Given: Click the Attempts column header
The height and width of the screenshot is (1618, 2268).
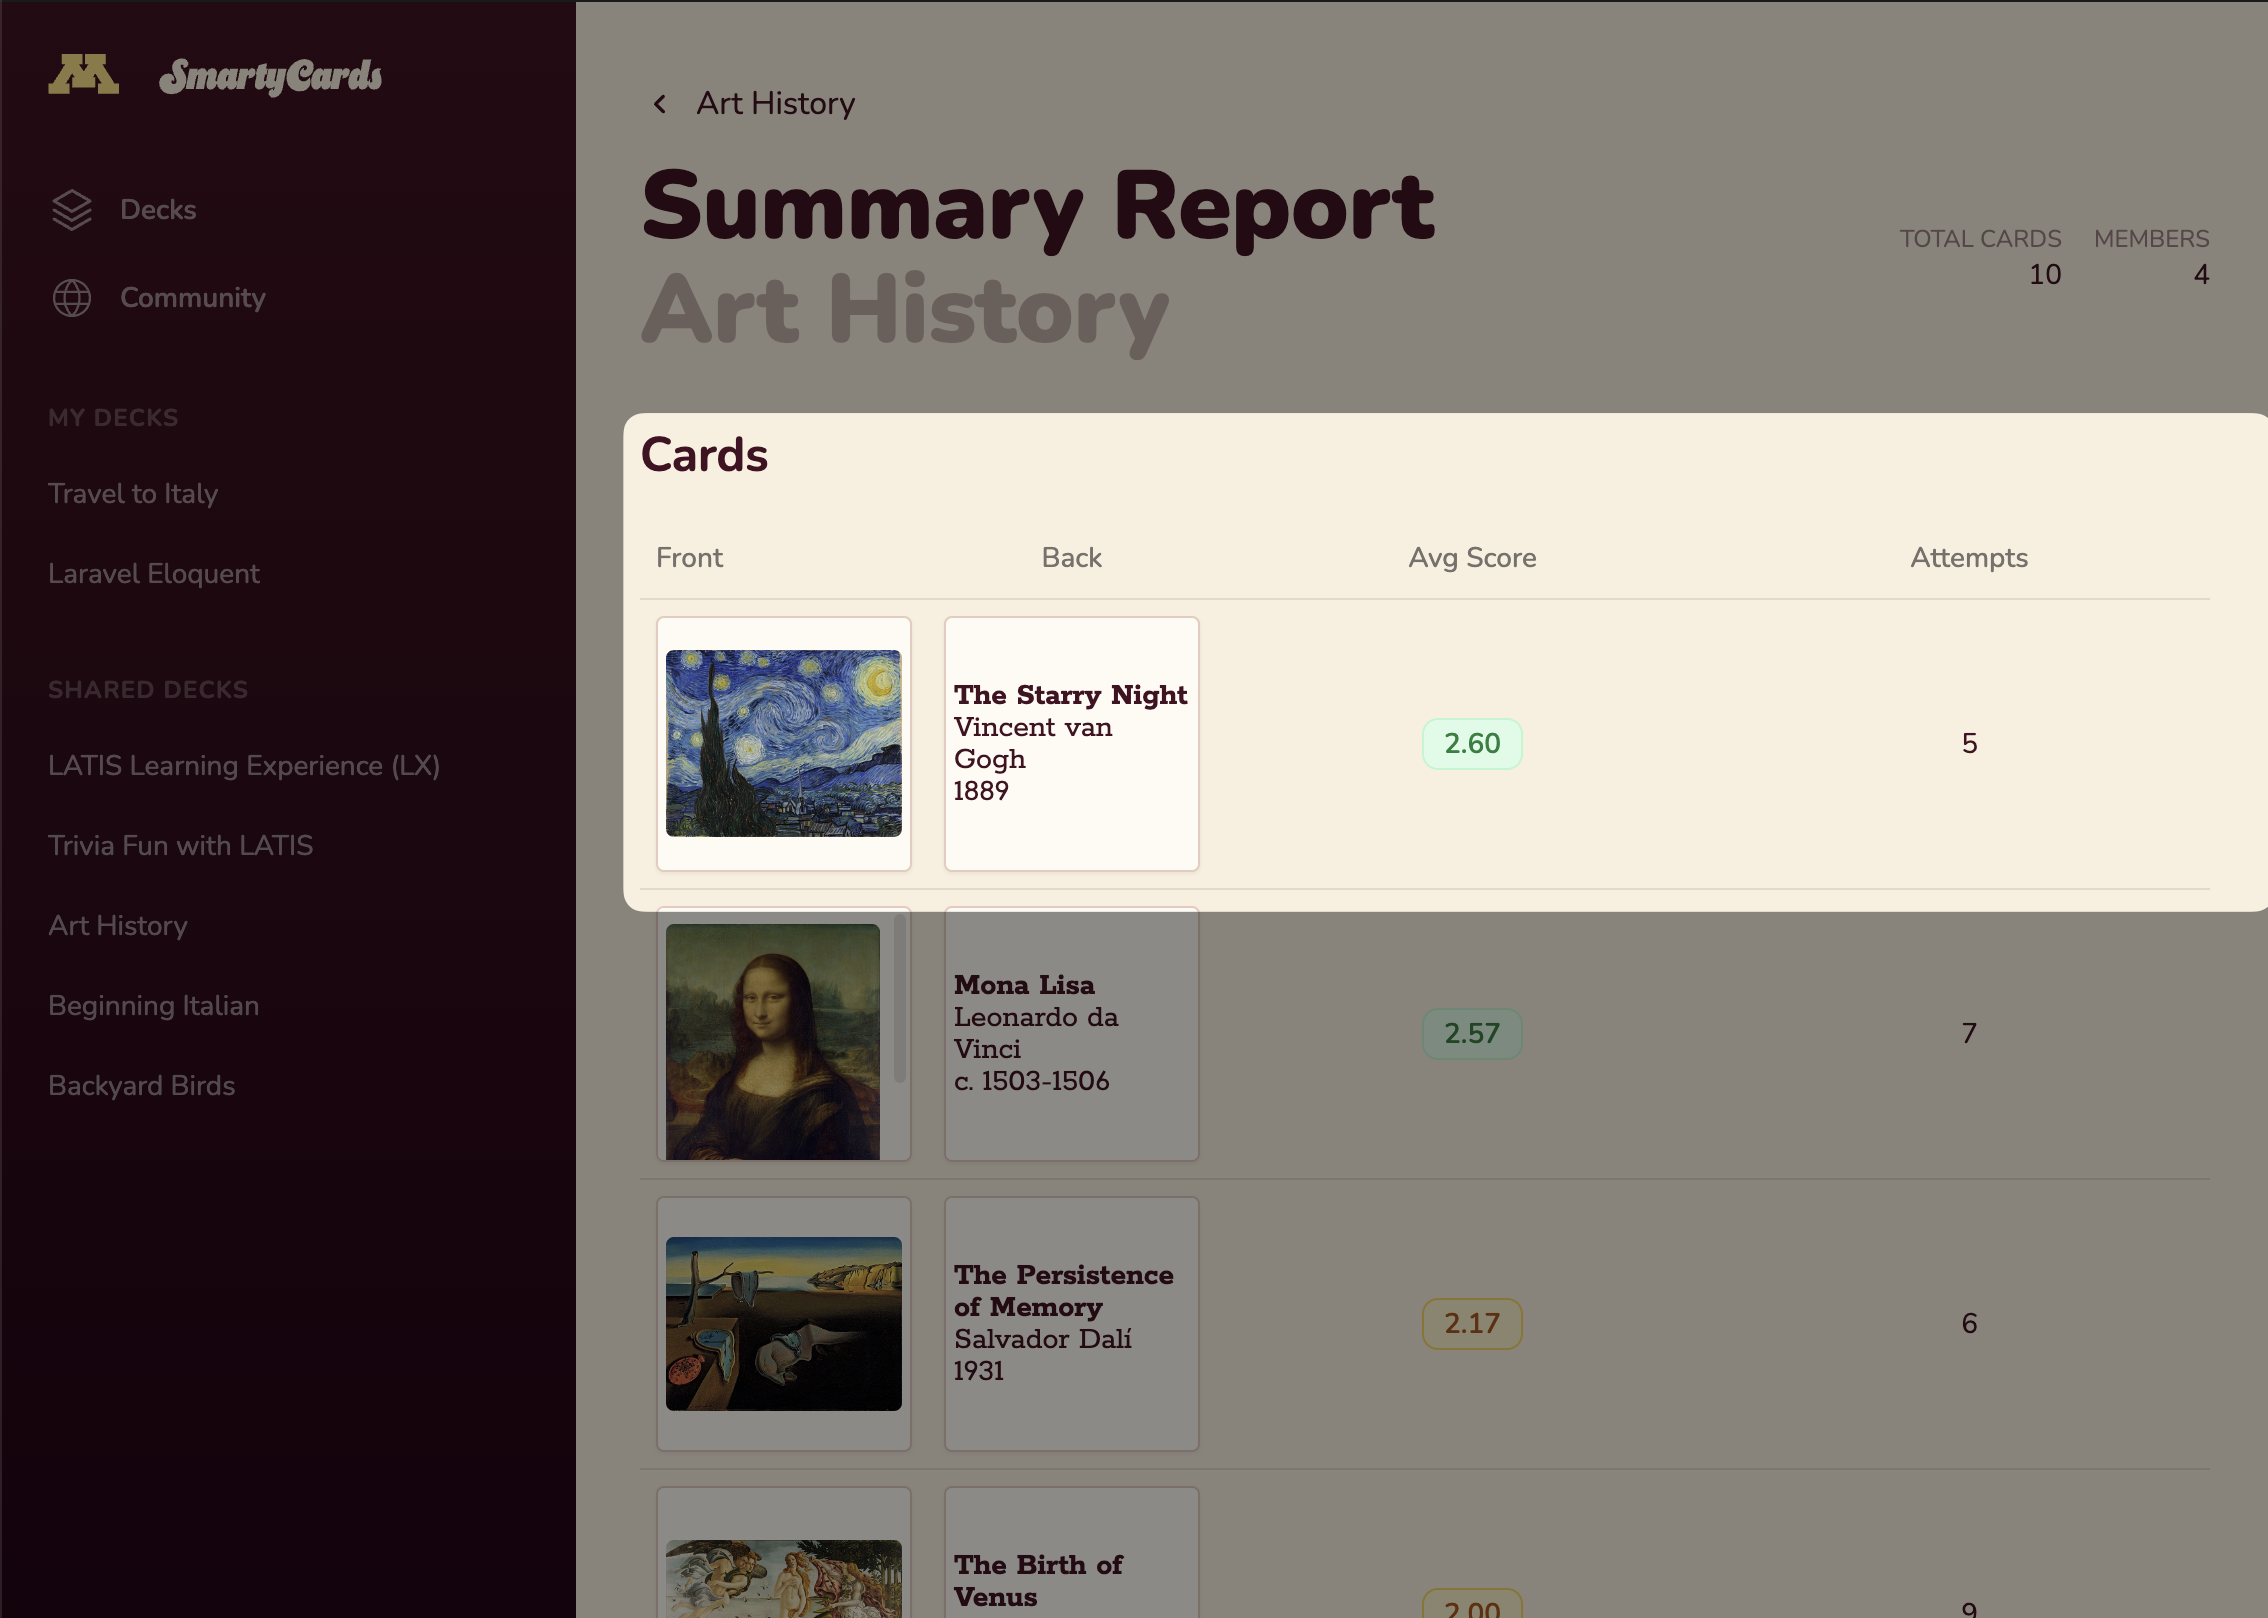Looking at the screenshot, I should (1969, 558).
